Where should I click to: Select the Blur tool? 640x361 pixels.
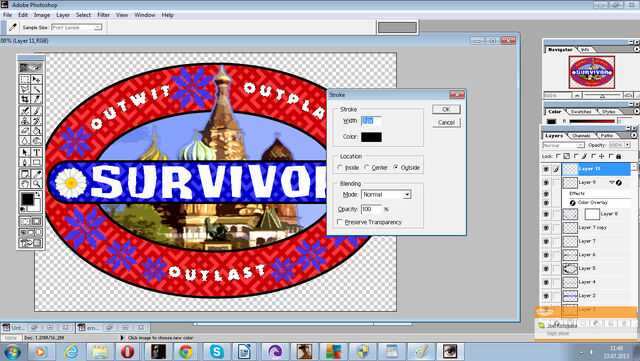pyautogui.click(x=25, y=141)
